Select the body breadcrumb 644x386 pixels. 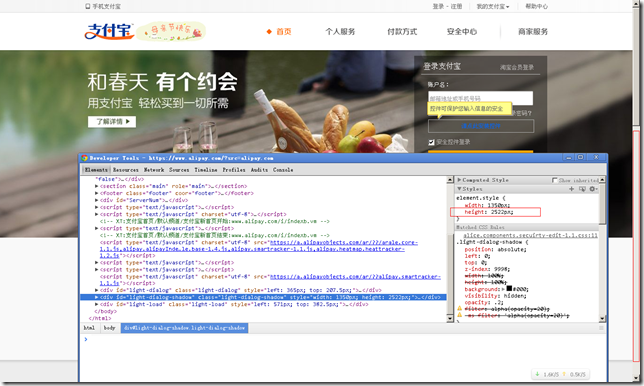coord(109,328)
